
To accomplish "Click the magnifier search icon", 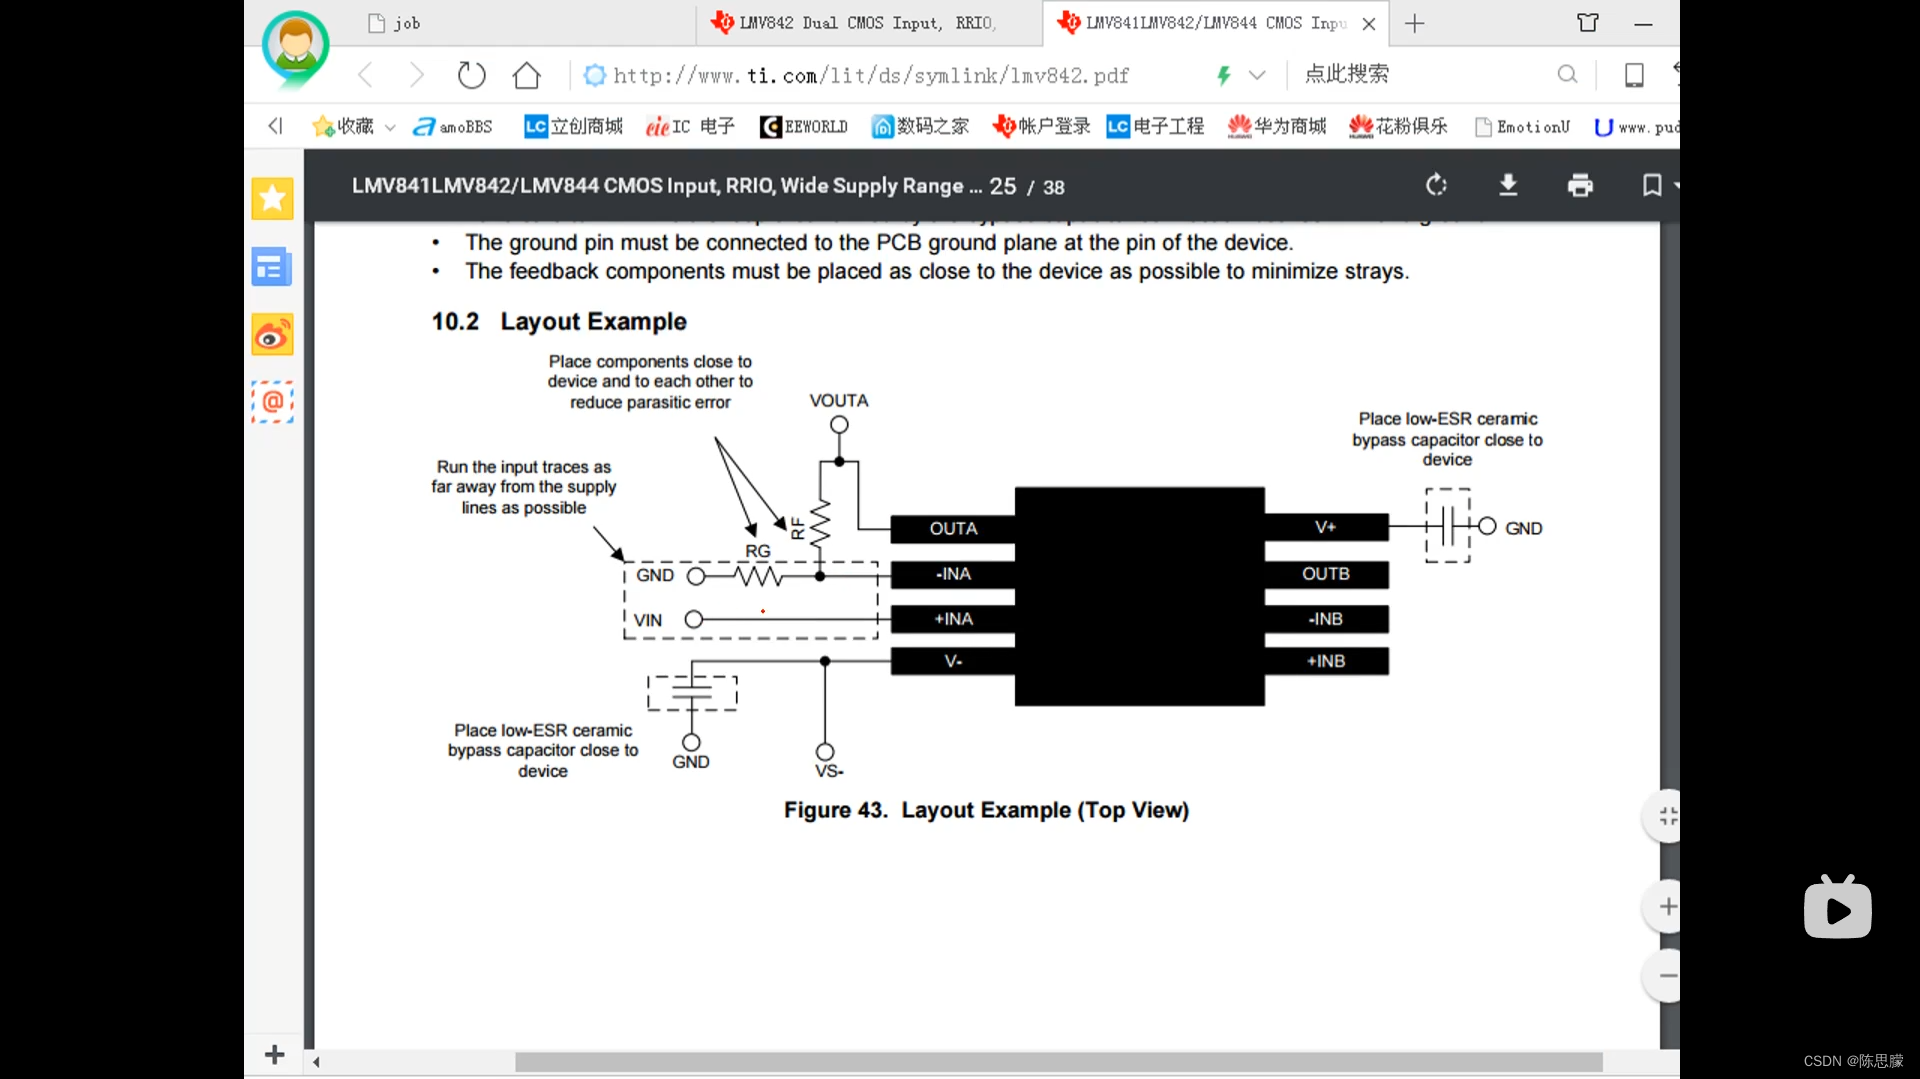I will click(1567, 74).
